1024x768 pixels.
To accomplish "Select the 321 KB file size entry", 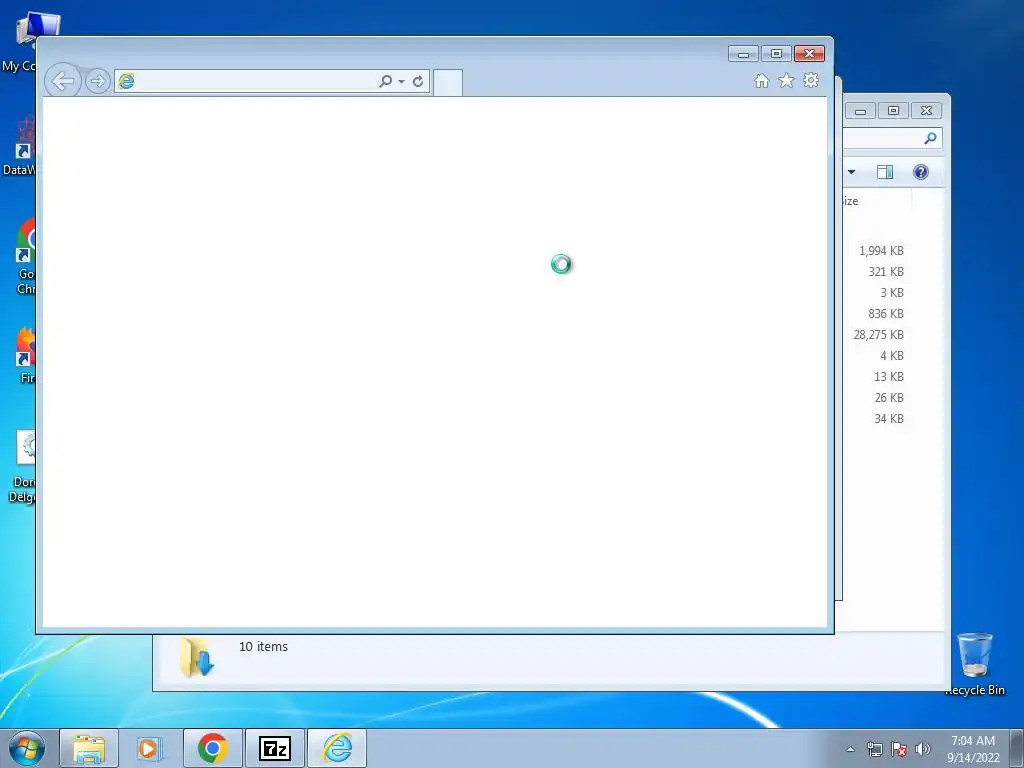I will click(x=886, y=272).
